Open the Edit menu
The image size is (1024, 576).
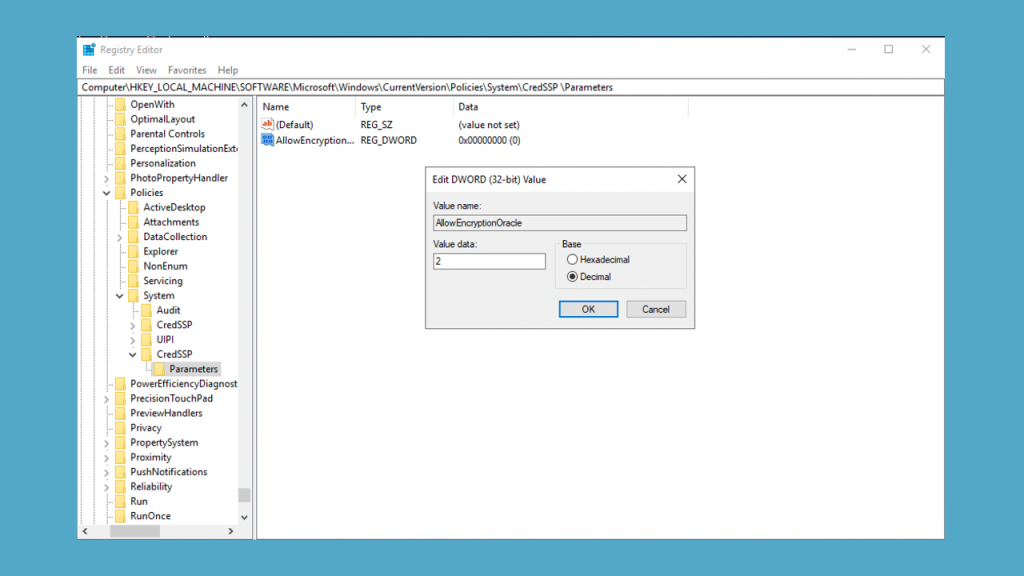[117, 70]
